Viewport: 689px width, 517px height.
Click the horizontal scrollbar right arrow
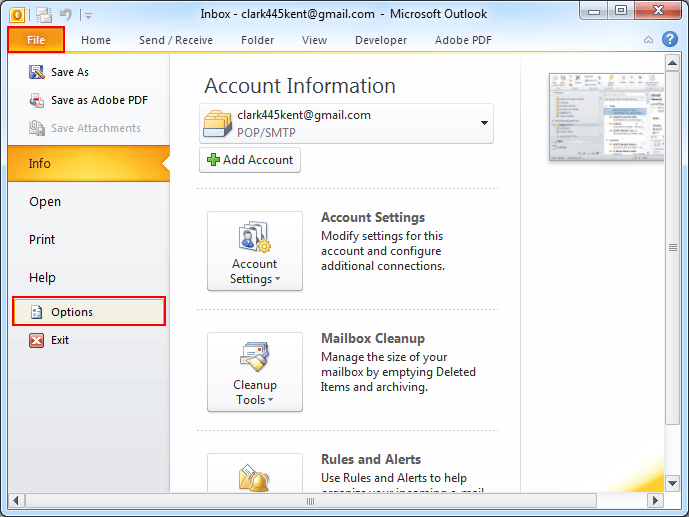pos(655,500)
